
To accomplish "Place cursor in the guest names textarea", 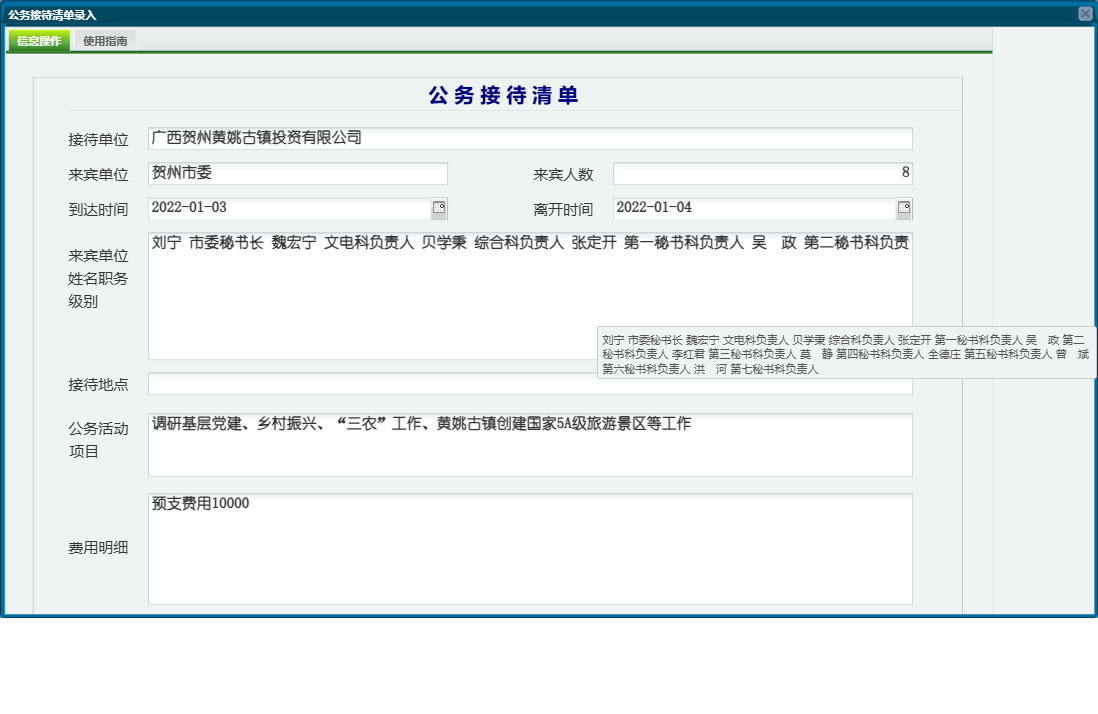I will [530, 290].
